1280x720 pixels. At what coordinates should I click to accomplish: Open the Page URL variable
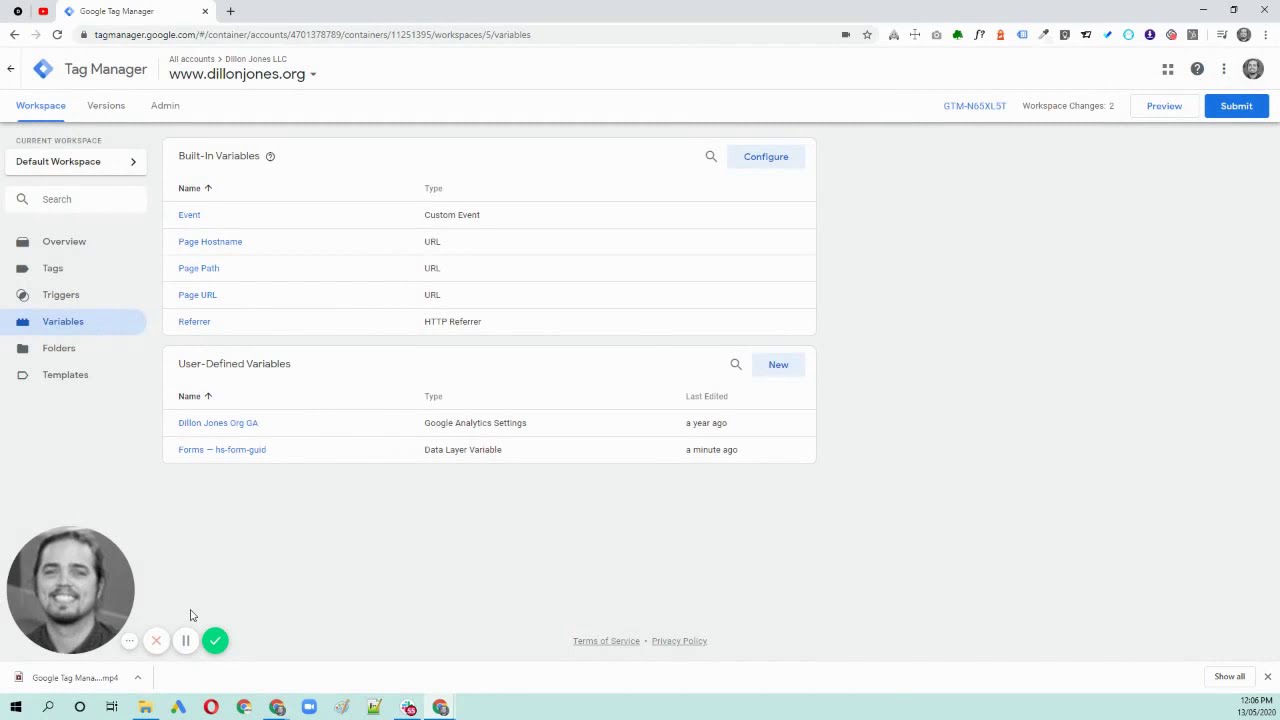pyautogui.click(x=197, y=295)
